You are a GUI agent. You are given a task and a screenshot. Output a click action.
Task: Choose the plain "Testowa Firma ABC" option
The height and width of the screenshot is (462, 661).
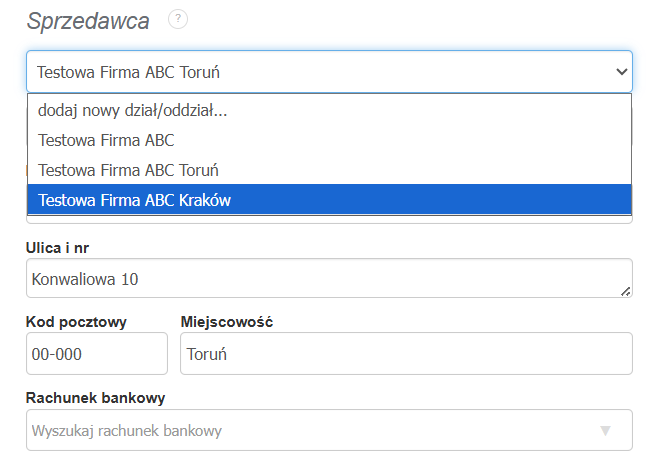click(106, 140)
